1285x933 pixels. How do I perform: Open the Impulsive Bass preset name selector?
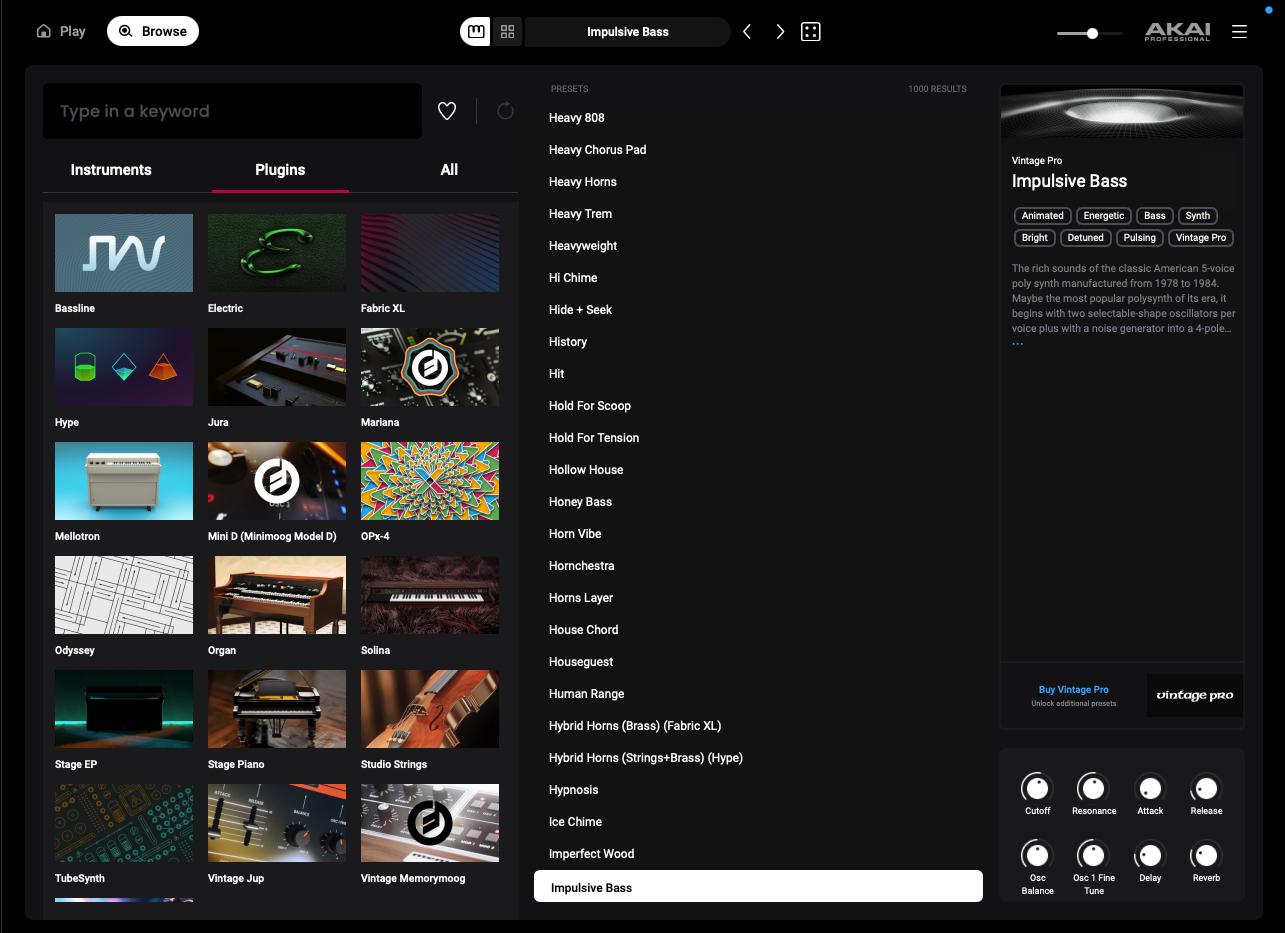[627, 32]
